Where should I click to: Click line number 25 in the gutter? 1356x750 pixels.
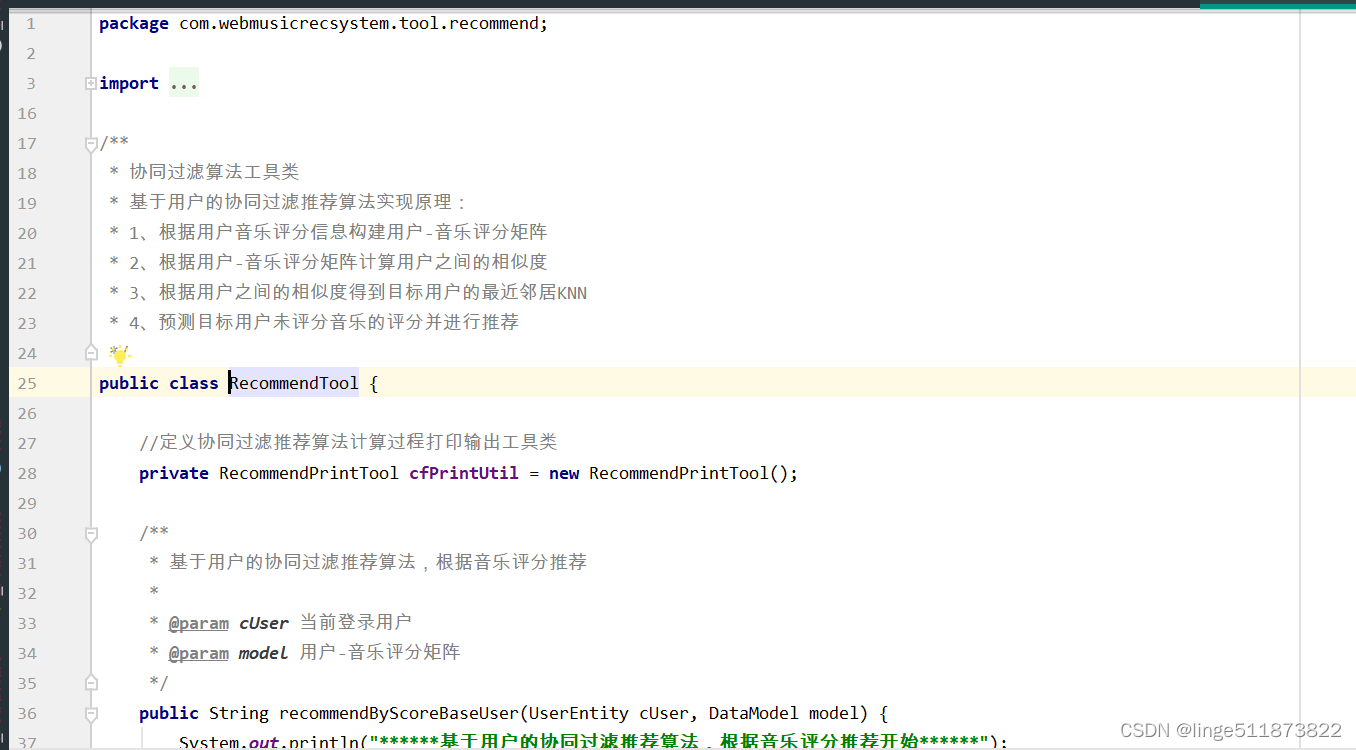[27, 383]
